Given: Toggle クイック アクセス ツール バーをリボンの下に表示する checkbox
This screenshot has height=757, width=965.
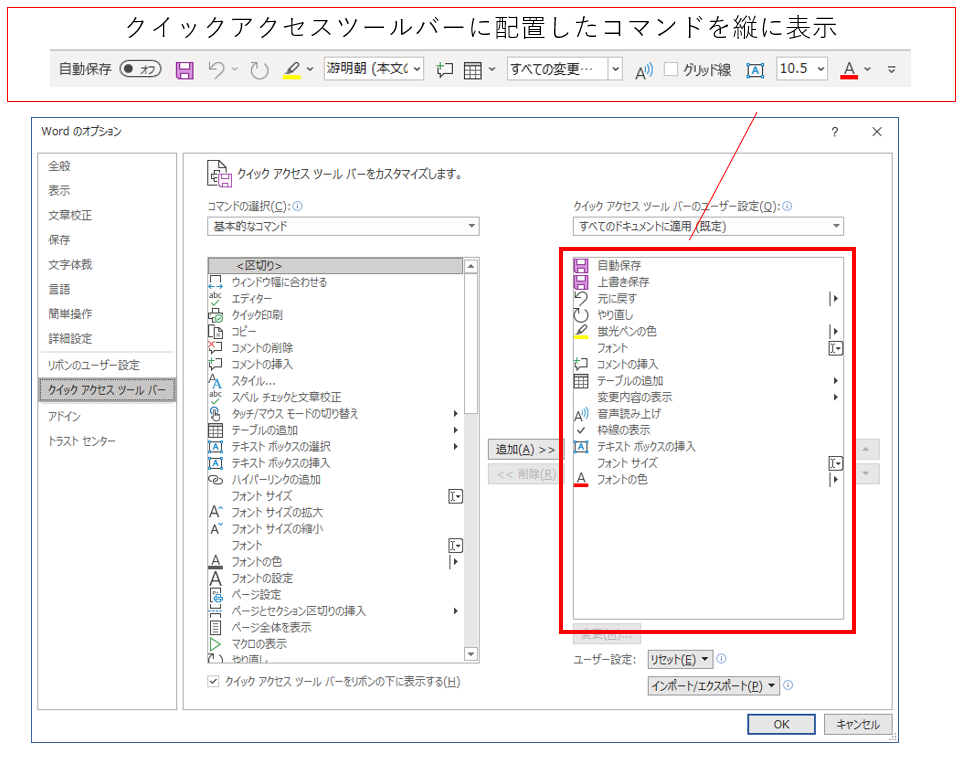Looking at the screenshot, I should pyautogui.click(x=212, y=682).
